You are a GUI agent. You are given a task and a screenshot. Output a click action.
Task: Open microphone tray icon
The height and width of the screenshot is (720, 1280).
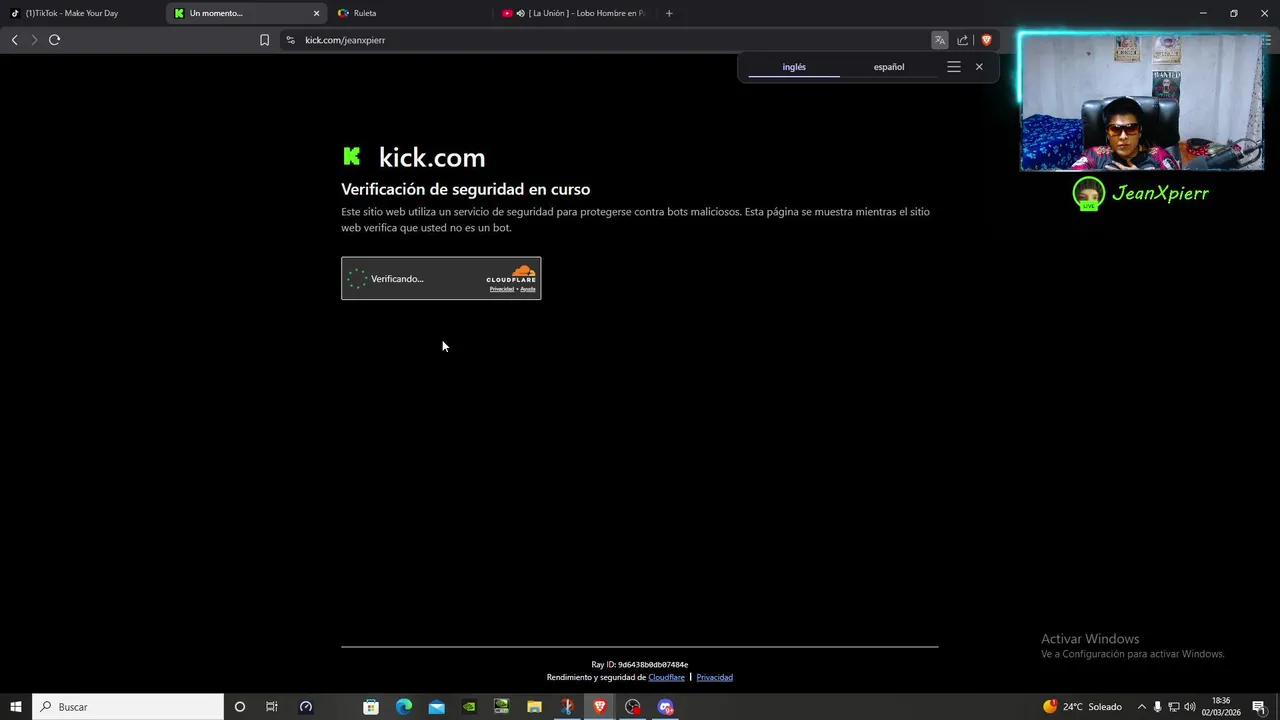click(x=1158, y=707)
